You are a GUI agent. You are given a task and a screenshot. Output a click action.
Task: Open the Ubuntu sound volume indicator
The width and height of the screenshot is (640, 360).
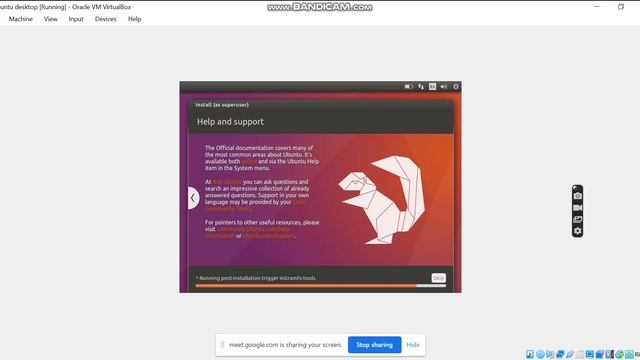pos(444,87)
